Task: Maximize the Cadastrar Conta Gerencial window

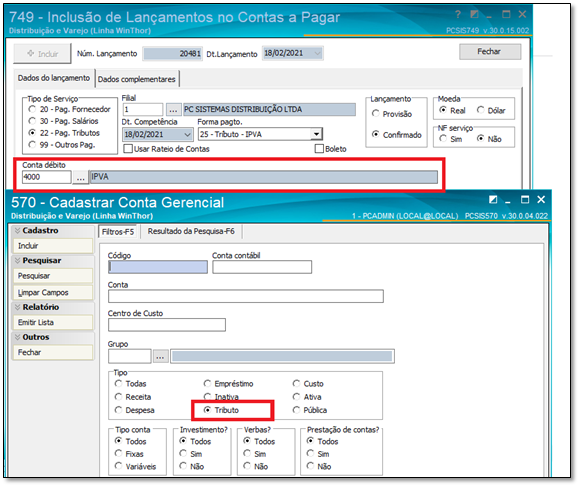Action: click(525, 200)
